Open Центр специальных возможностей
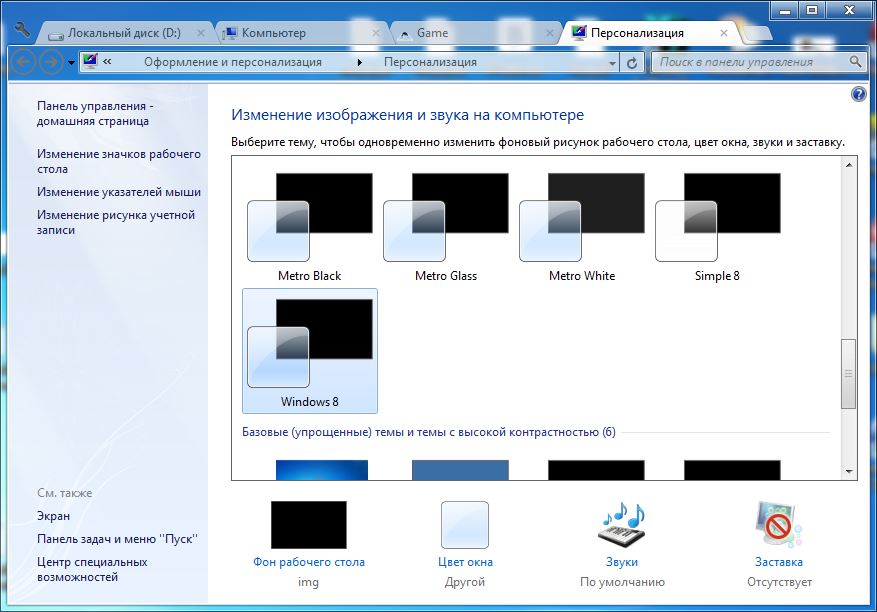This screenshot has width=877, height=612. (92, 569)
